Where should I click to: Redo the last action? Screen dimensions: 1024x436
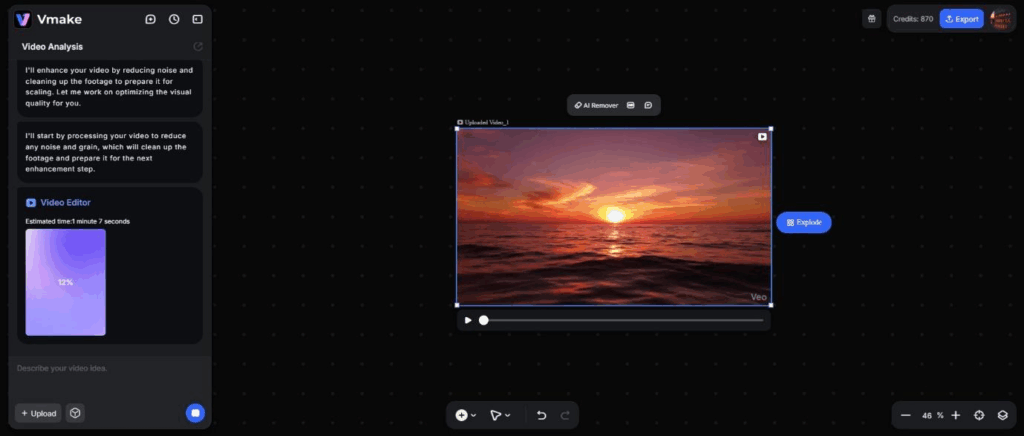pyautogui.click(x=565, y=415)
